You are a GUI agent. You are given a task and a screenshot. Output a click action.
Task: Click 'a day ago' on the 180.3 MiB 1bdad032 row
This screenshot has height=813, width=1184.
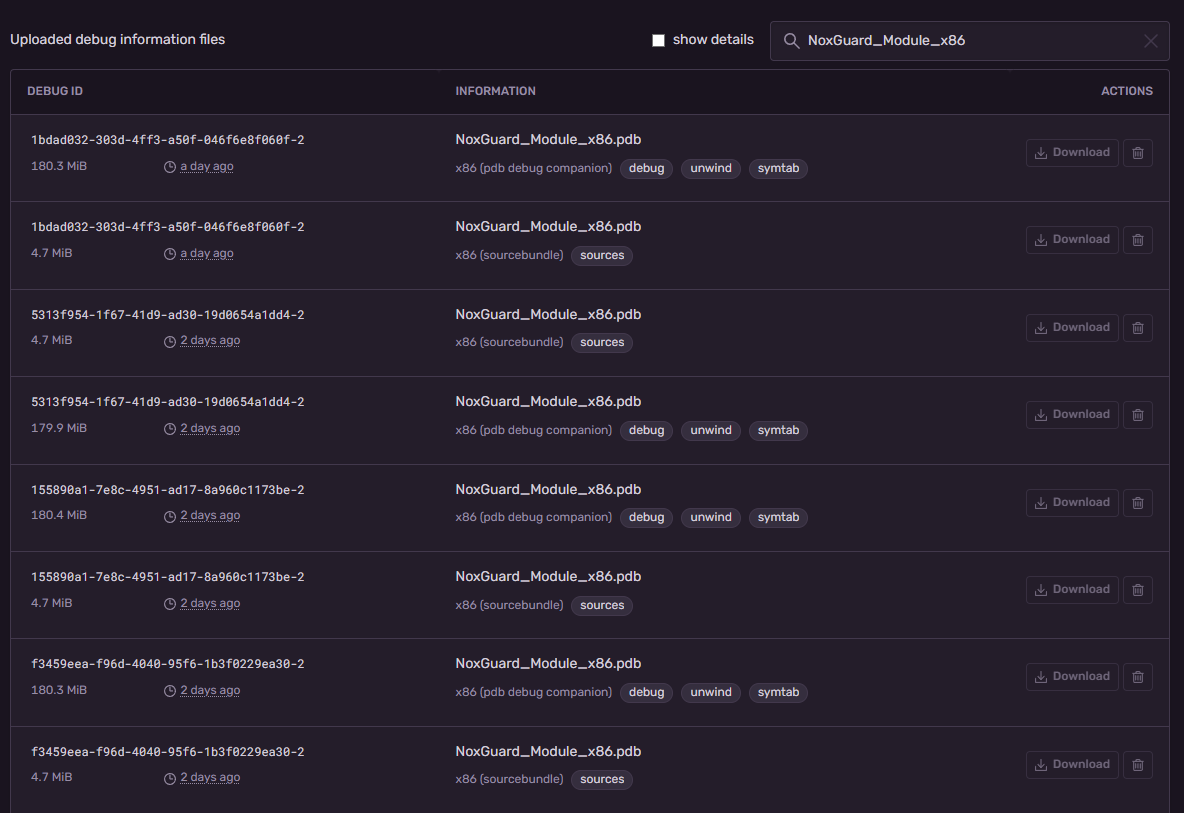(206, 166)
